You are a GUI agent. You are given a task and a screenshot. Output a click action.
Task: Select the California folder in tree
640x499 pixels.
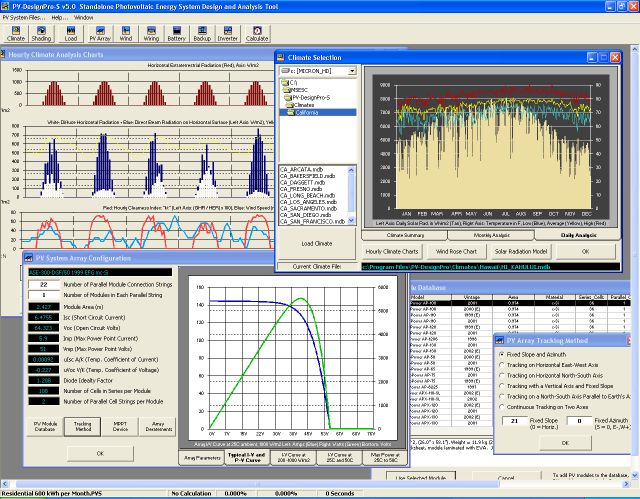point(307,113)
